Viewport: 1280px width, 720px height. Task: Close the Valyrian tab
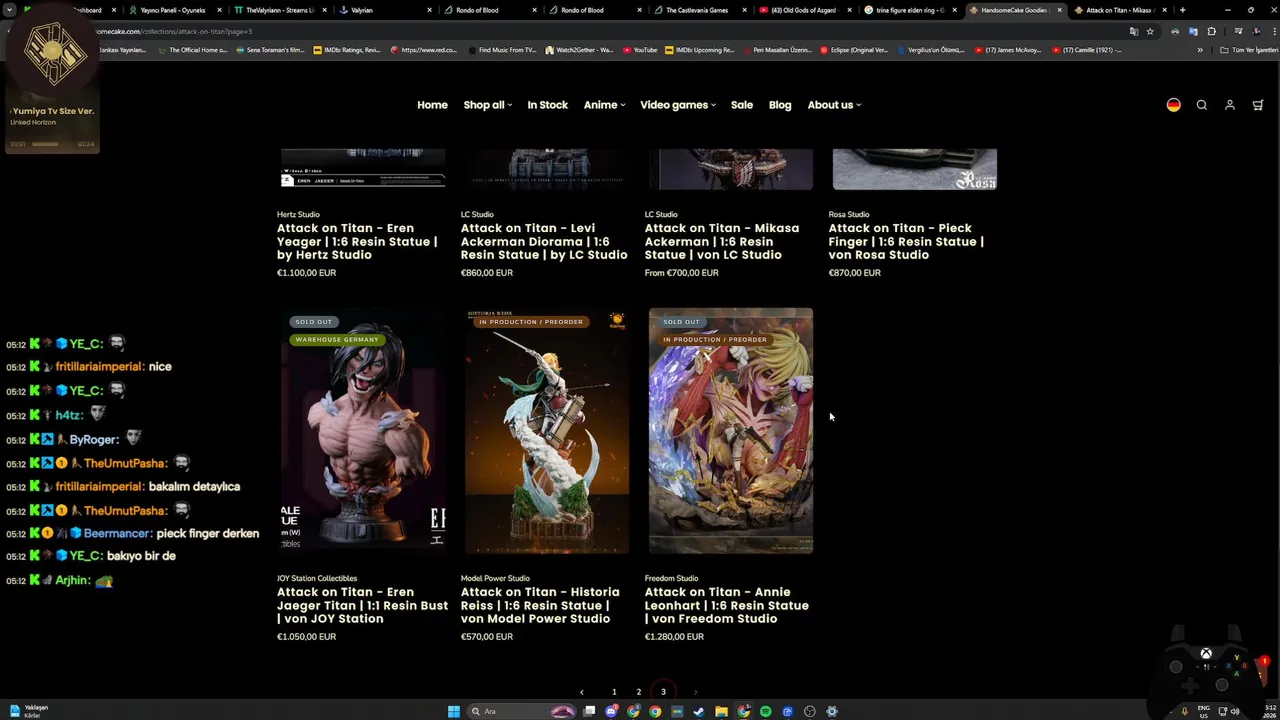430,10
